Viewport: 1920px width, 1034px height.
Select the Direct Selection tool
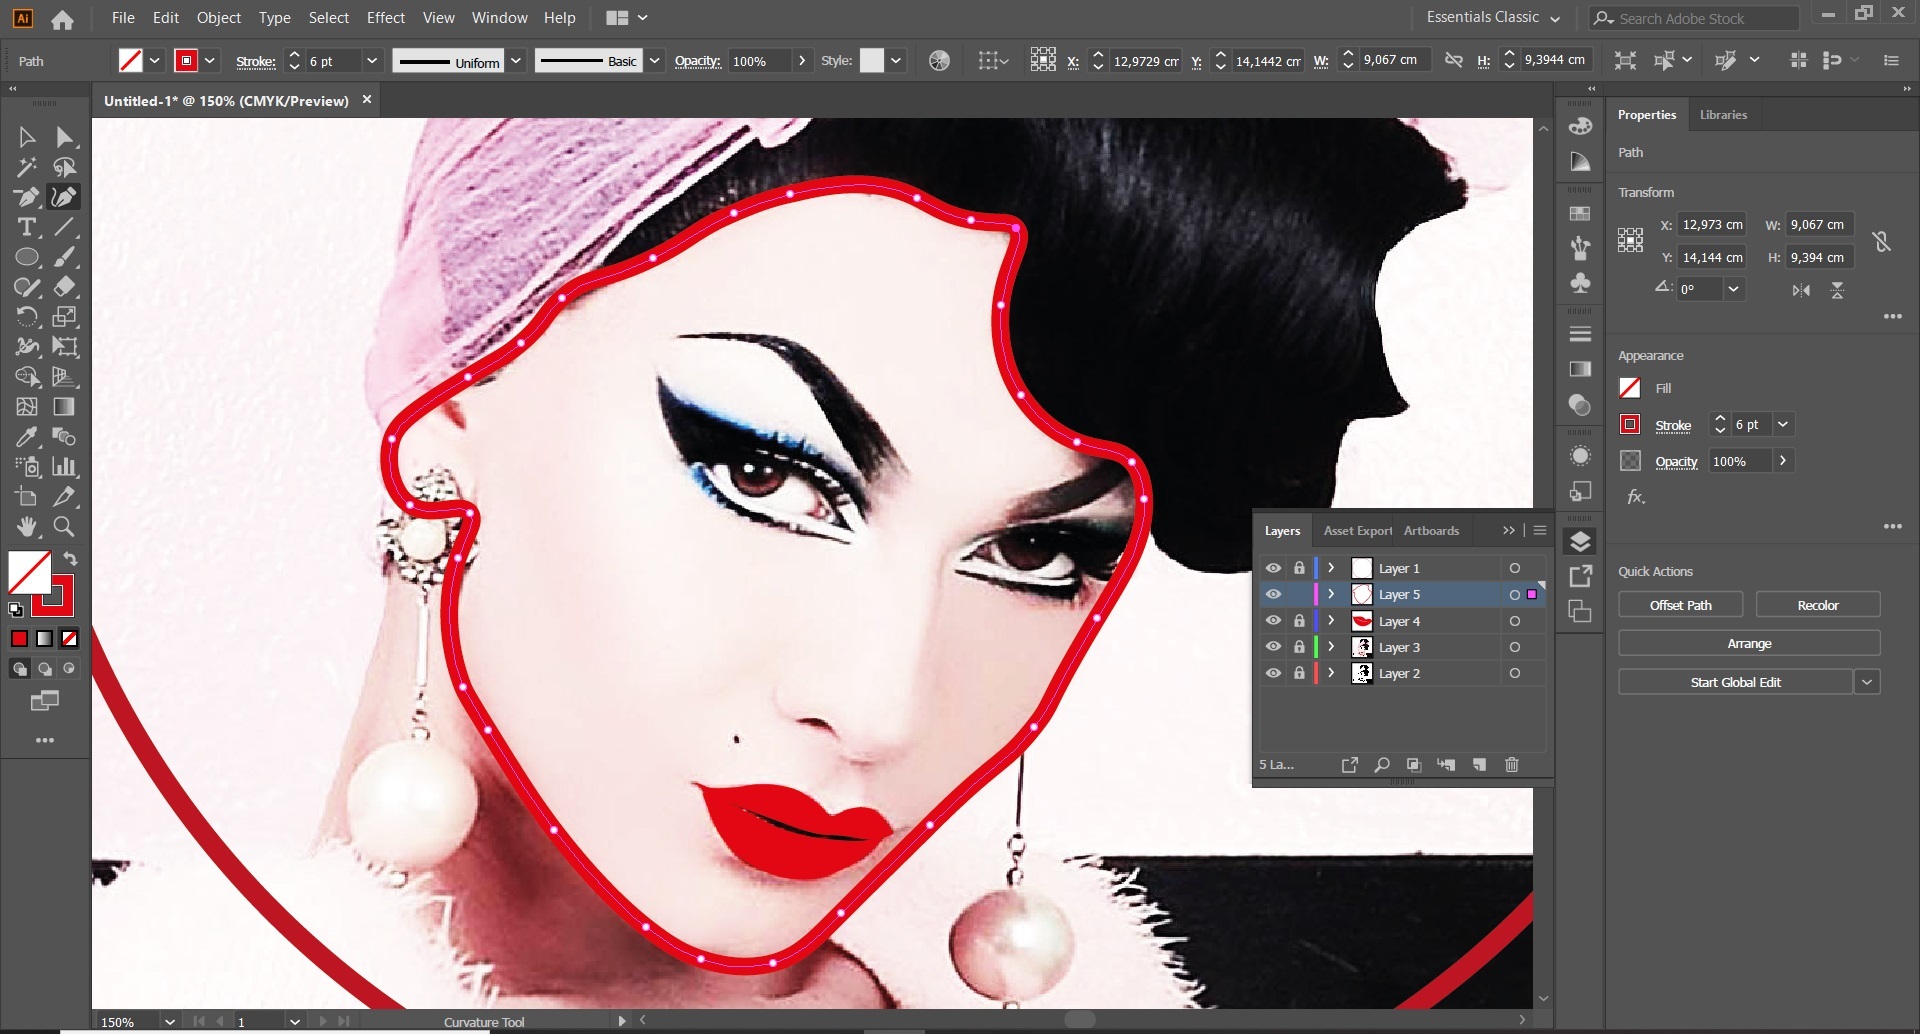(x=65, y=137)
